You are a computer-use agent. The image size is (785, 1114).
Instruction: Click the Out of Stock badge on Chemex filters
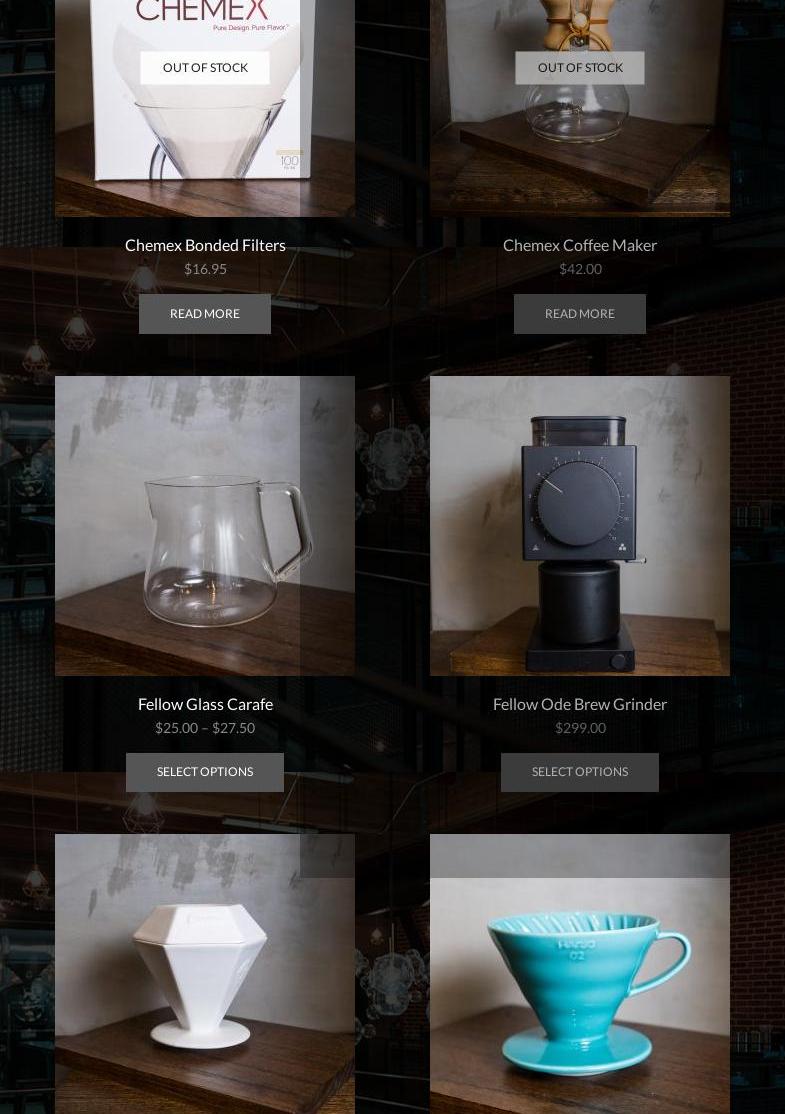click(205, 67)
